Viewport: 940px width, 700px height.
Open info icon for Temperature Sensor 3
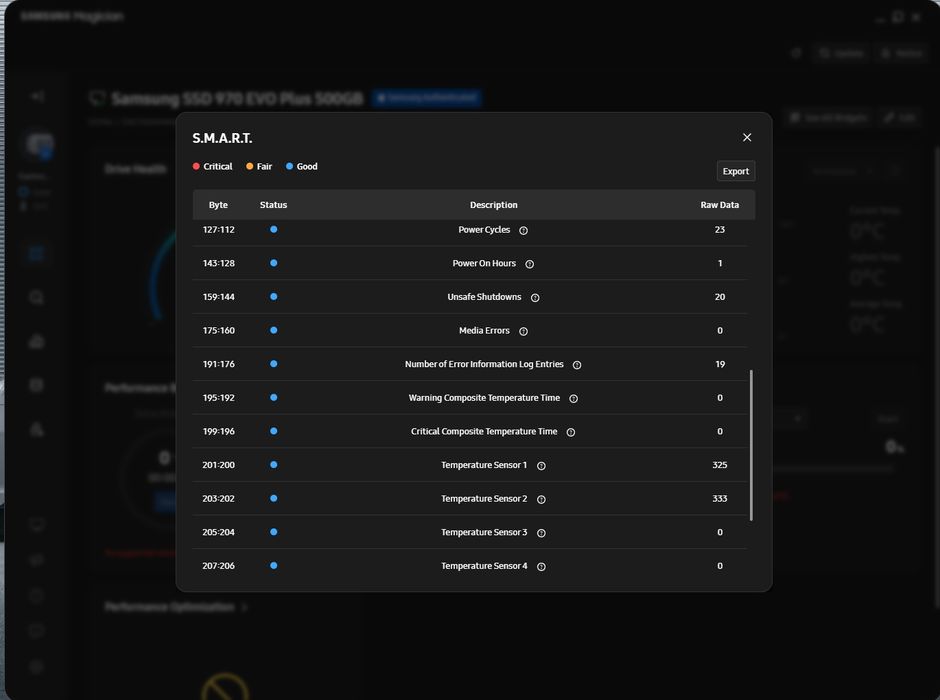coord(541,532)
